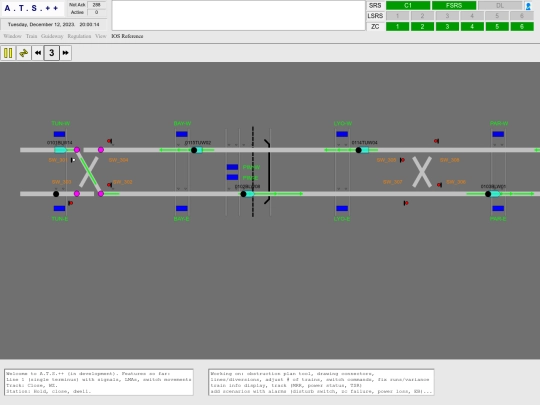Click the red signal below SW_307
The image size is (540, 405).
point(406,203)
